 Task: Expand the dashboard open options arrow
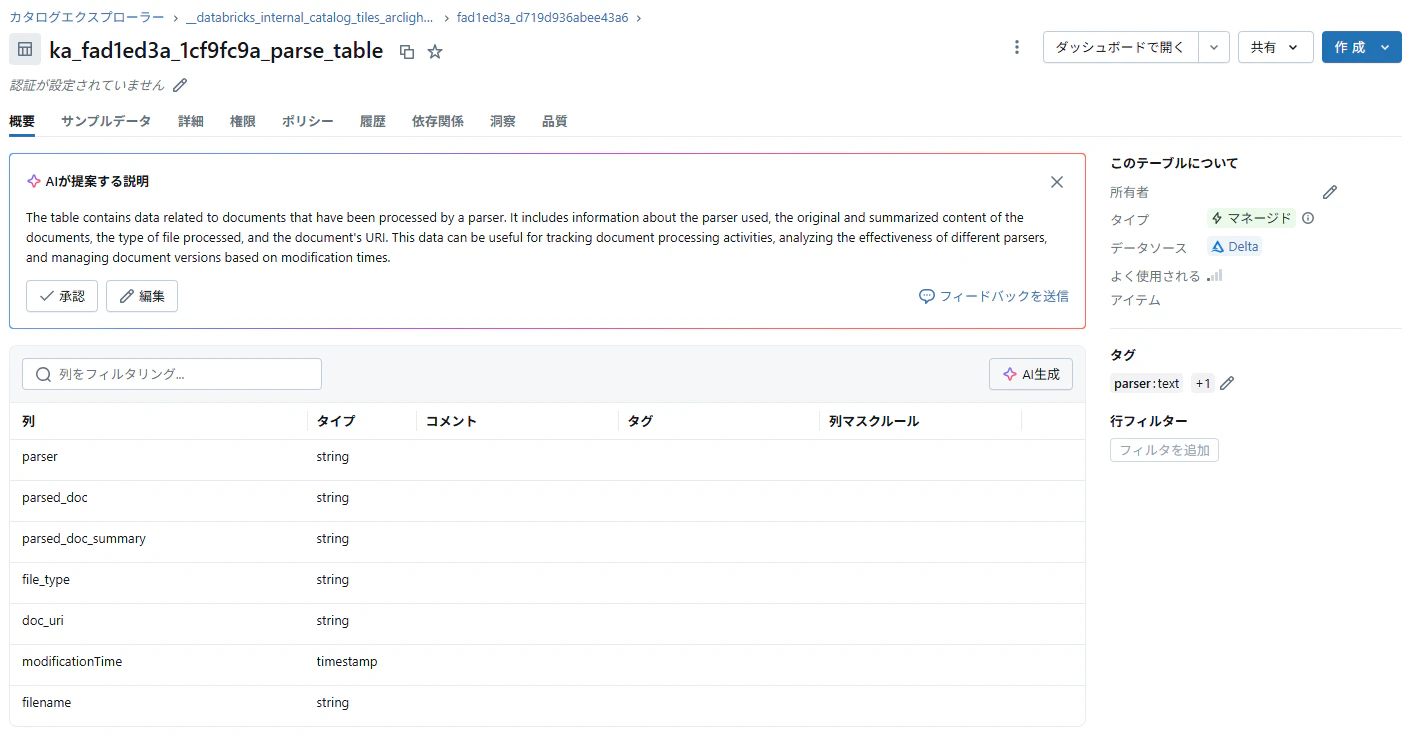[1214, 47]
